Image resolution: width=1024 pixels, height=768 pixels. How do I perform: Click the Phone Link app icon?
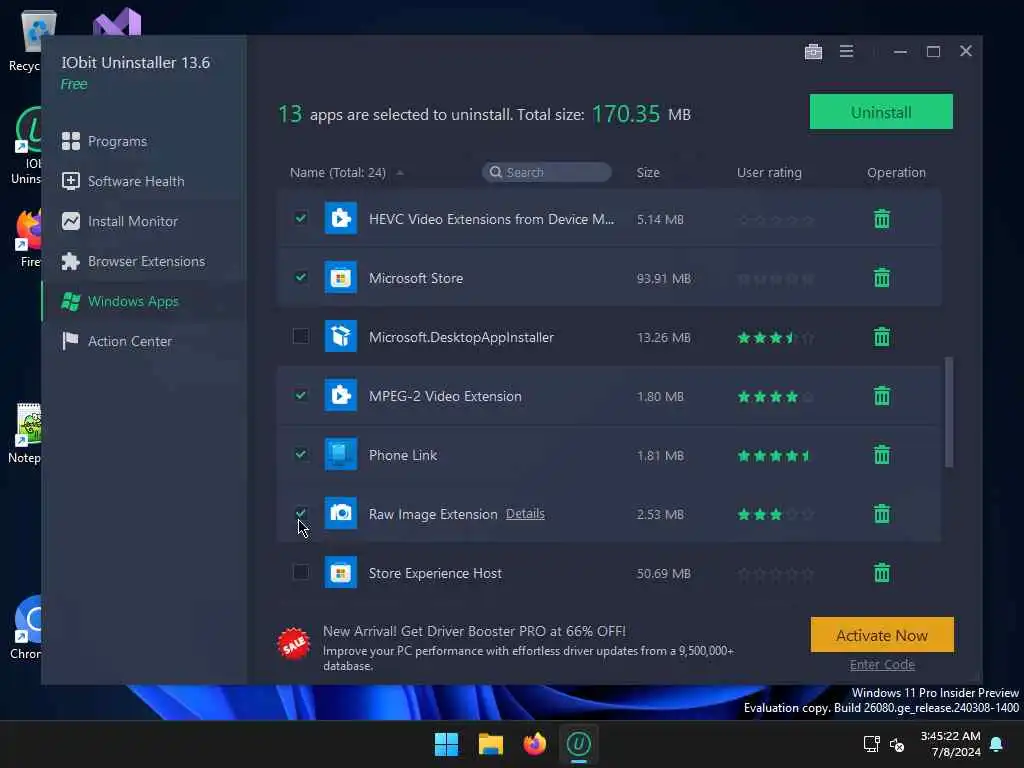pyautogui.click(x=341, y=454)
